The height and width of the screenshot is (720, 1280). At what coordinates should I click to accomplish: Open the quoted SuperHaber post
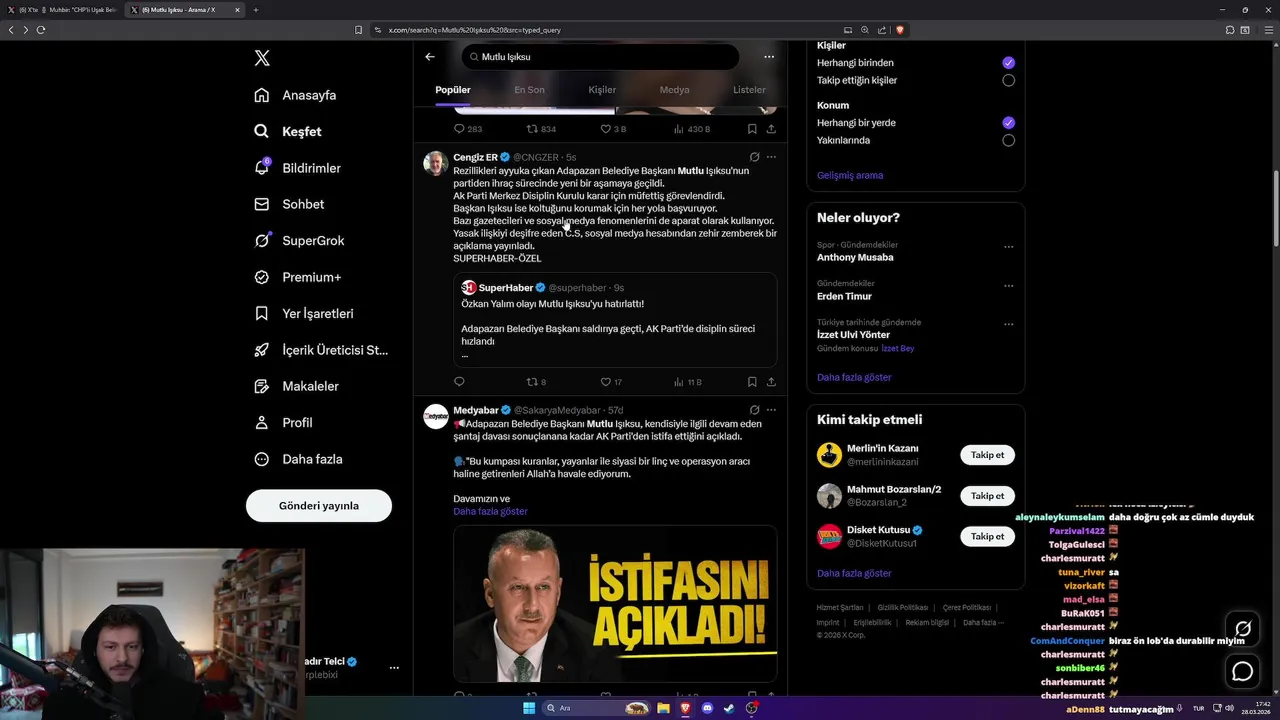click(x=615, y=320)
